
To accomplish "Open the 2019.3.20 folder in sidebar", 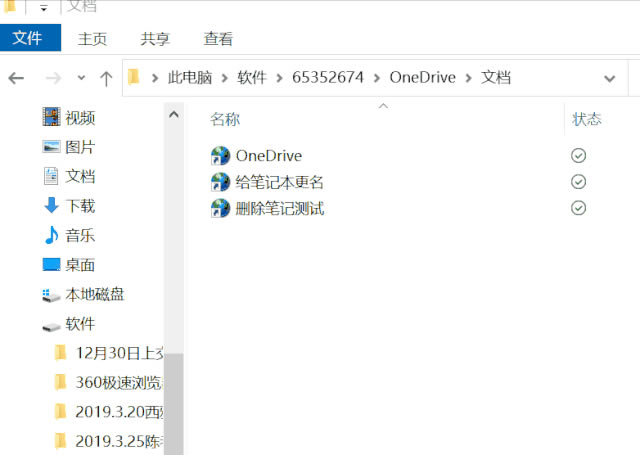I will [x=119, y=412].
